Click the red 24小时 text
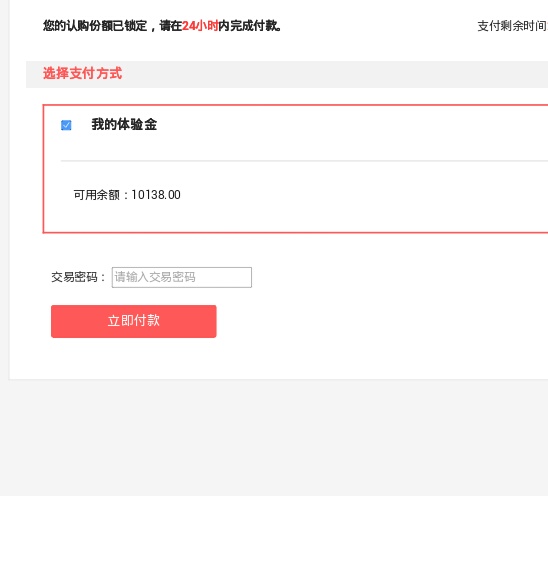 [200, 26]
